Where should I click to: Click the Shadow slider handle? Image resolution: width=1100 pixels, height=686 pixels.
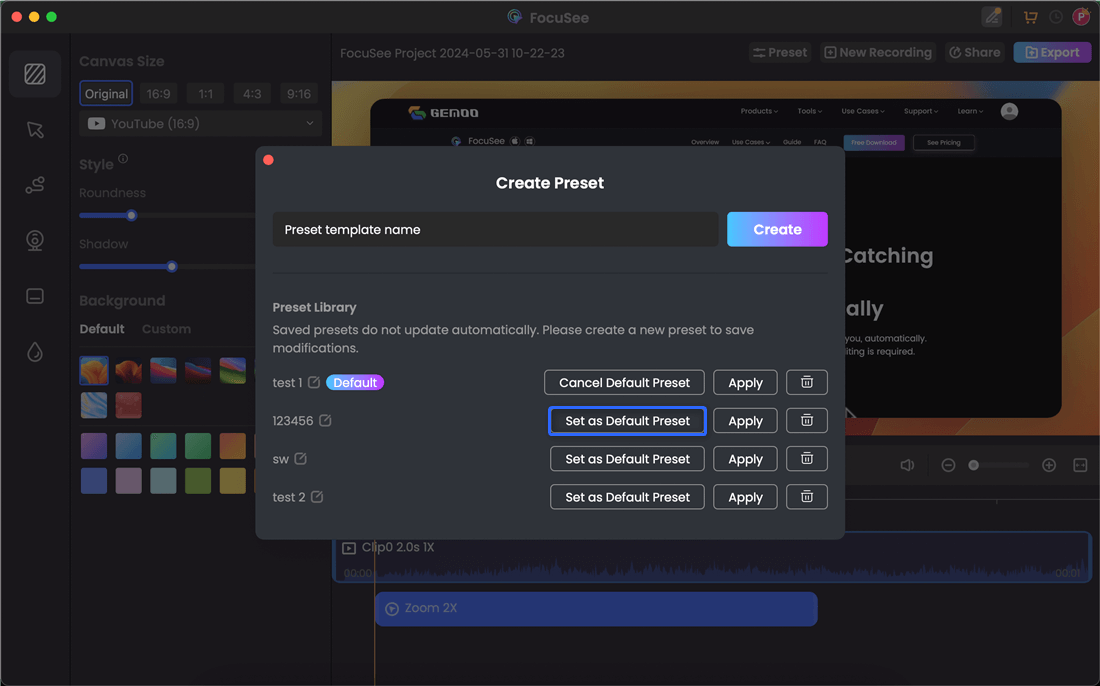pos(172,267)
